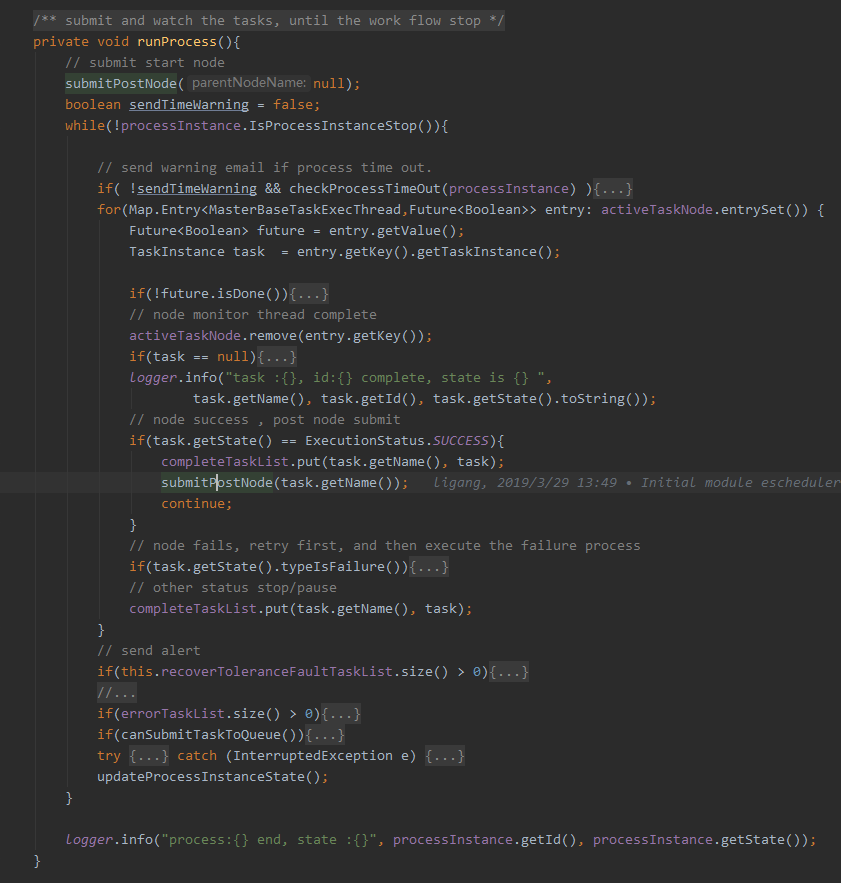Click the git blame annotation by ligang
This screenshot has height=883, width=841.
click(x=637, y=483)
